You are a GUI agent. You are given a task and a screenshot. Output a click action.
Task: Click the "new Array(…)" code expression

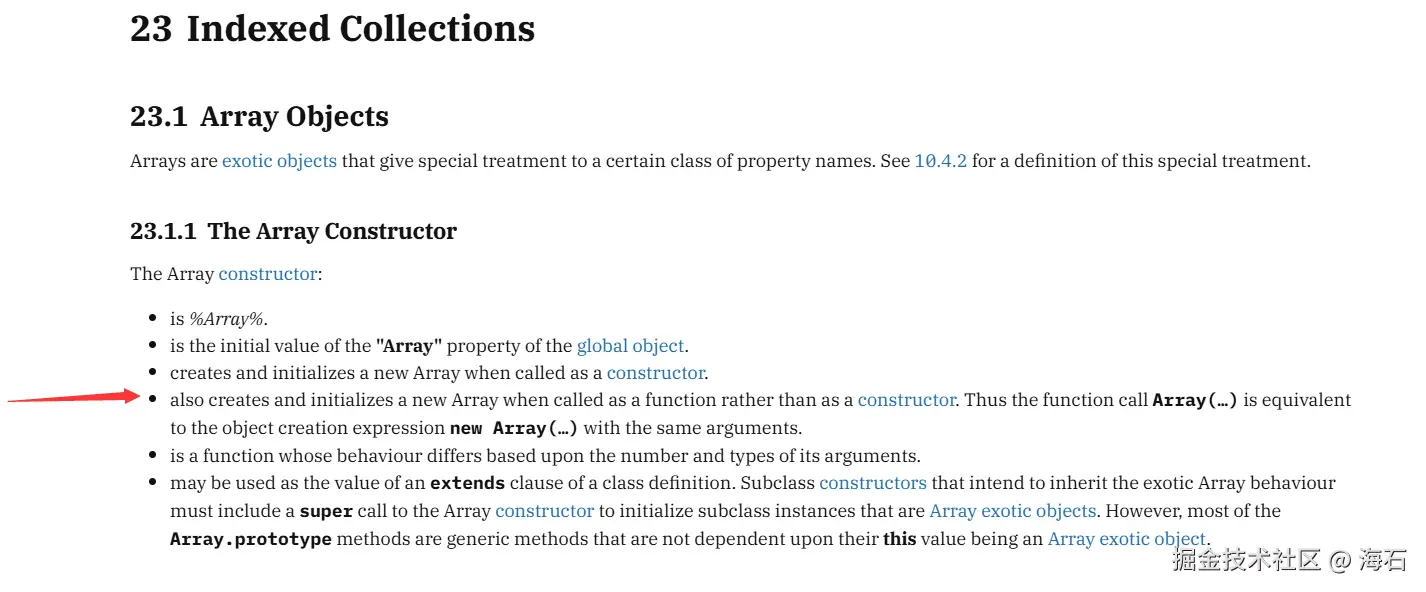pyautogui.click(x=514, y=428)
